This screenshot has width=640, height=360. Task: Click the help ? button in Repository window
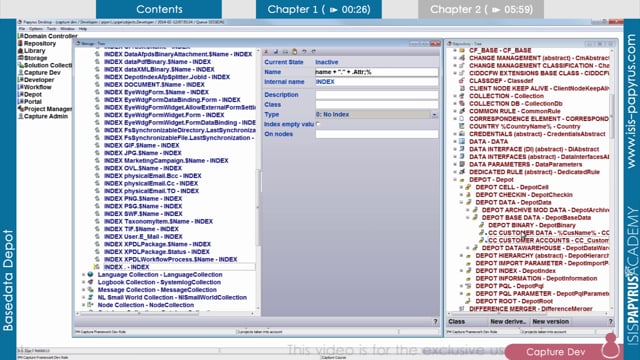[611, 322]
